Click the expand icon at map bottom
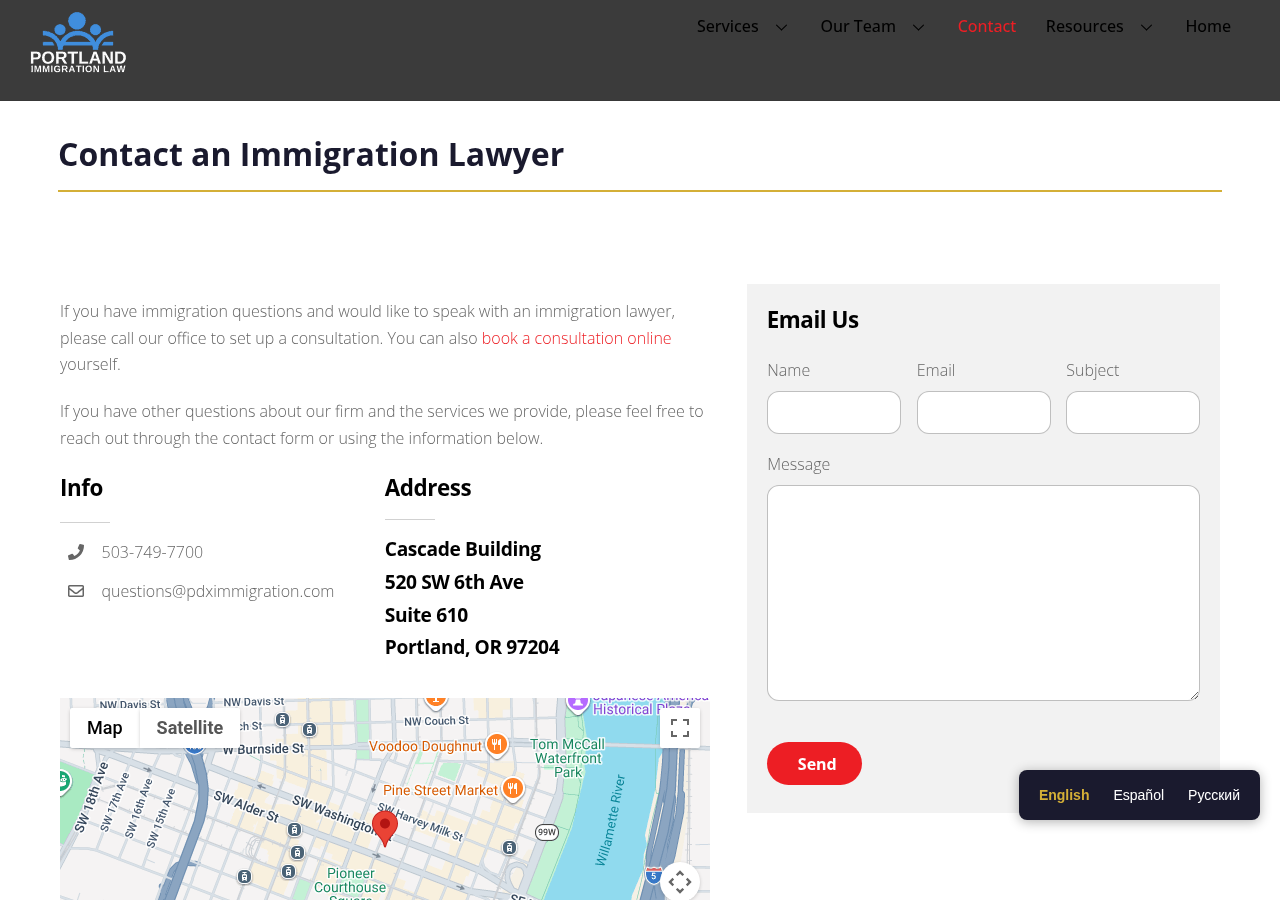The height and width of the screenshot is (900, 1280). 679,879
